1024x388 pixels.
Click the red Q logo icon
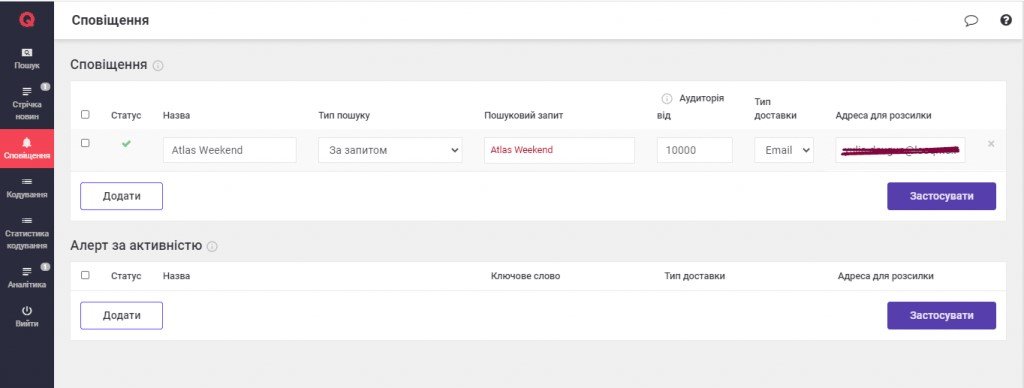click(x=27, y=20)
